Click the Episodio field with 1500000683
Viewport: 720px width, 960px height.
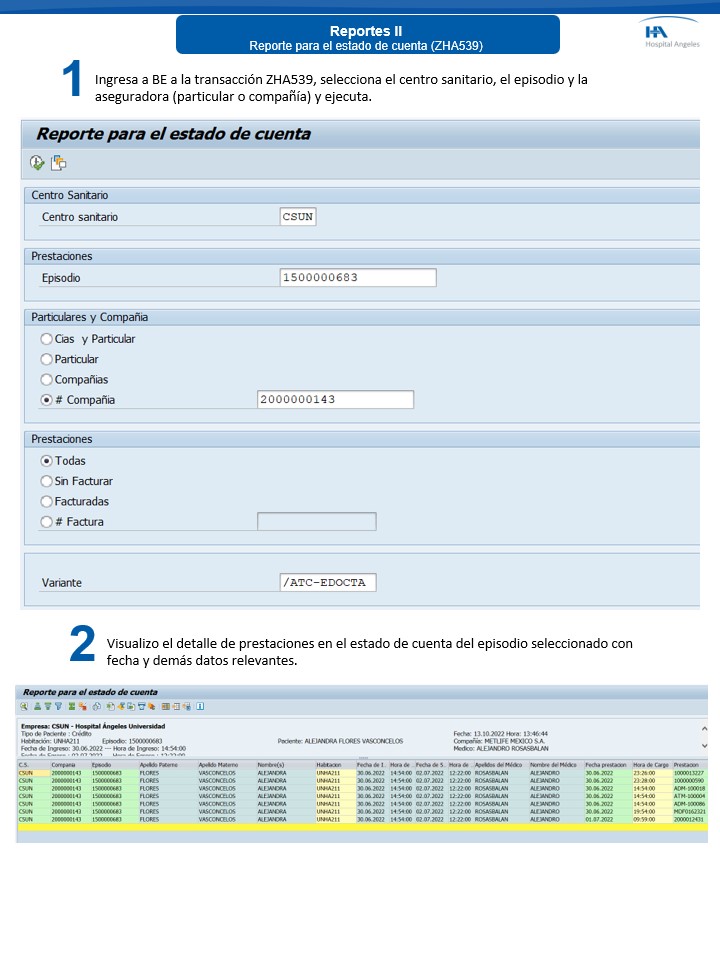pyautogui.click(x=358, y=278)
